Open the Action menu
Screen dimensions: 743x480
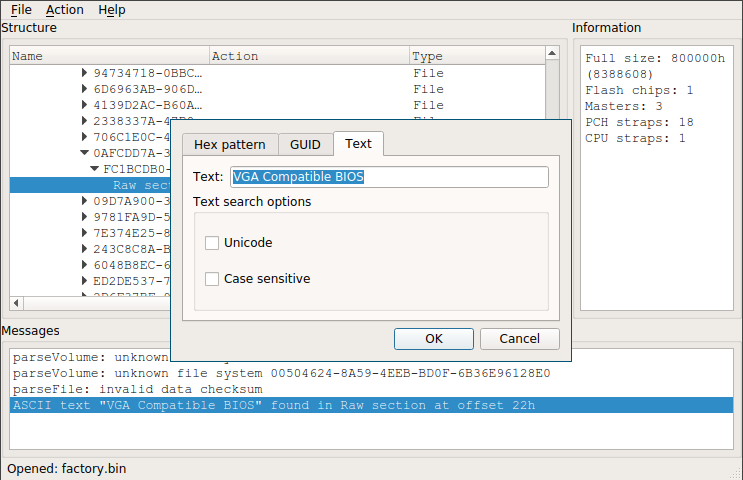click(x=64, y=9)
